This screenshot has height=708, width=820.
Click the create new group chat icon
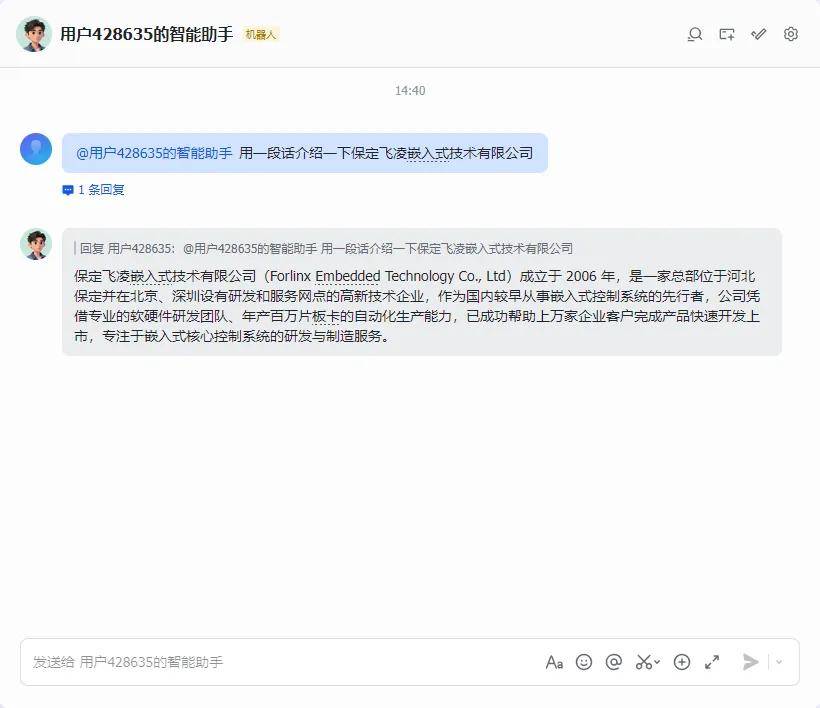[x=727, y=35]
